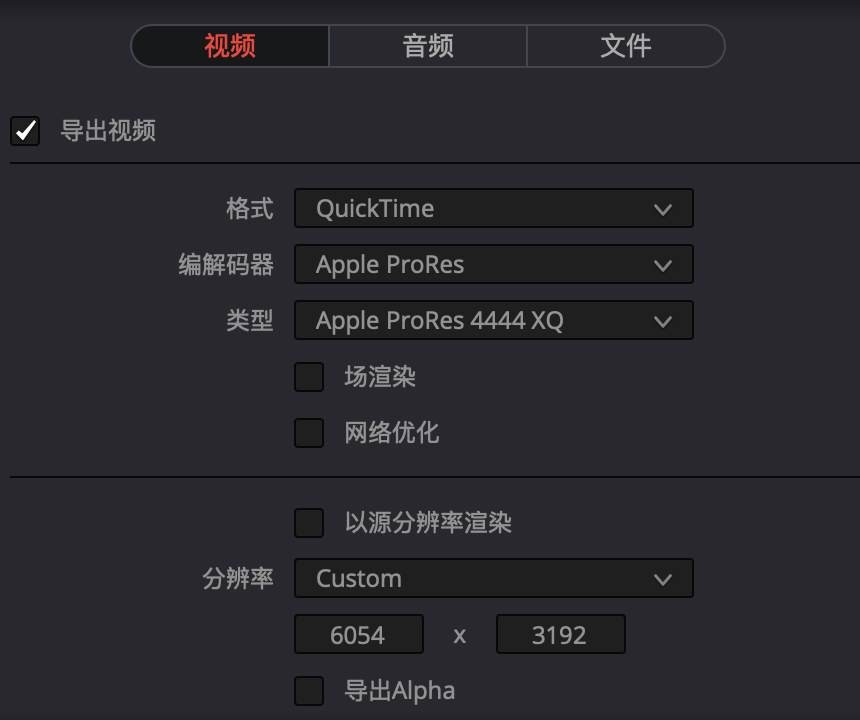Click the 分辨率 label text
The height and width of the screenshot is (720, 860).
click(x=238, y=579)
